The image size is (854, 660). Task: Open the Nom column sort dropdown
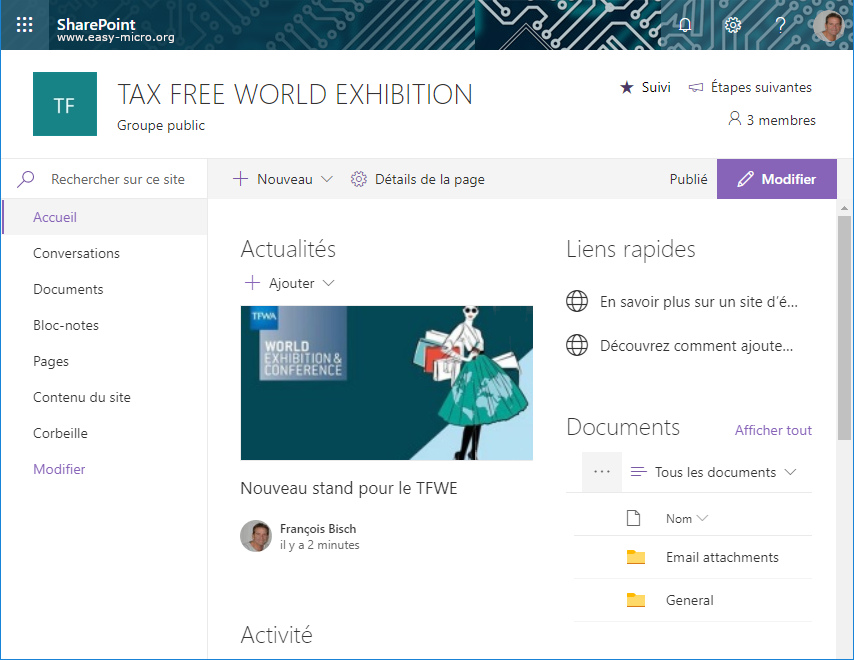click(x=703, y=518)
